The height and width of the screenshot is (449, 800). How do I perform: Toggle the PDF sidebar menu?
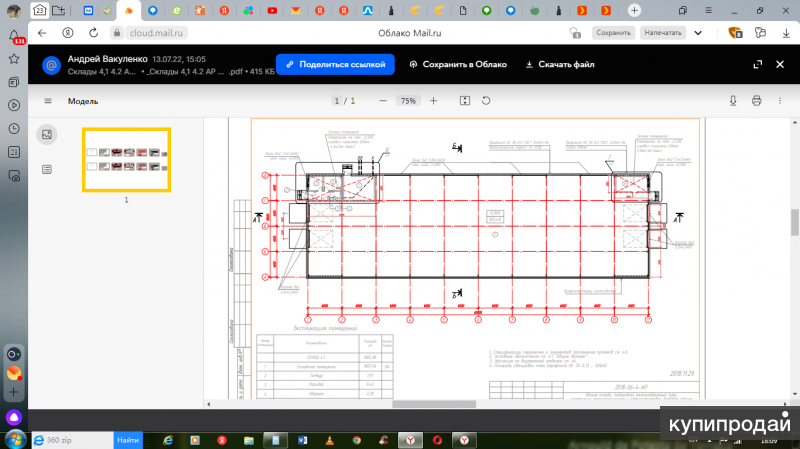48,101
